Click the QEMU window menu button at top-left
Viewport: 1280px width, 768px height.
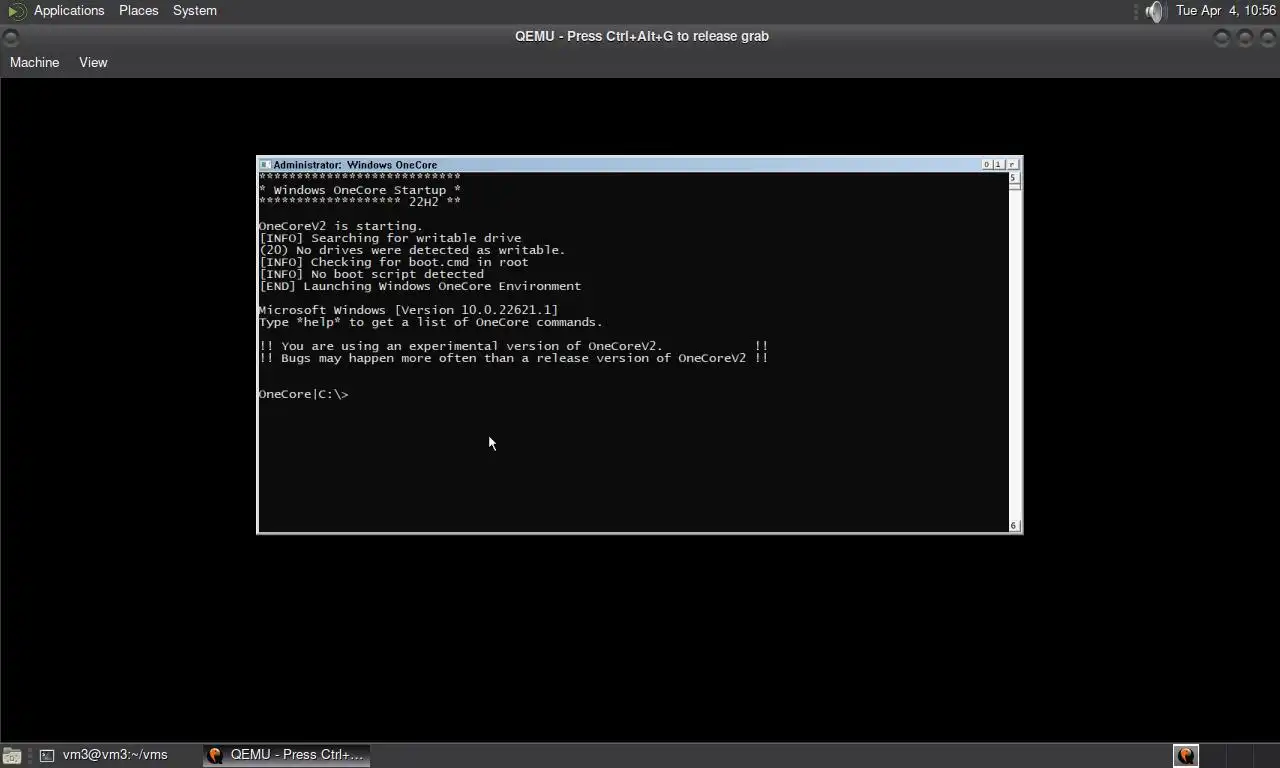click(10, 37)
